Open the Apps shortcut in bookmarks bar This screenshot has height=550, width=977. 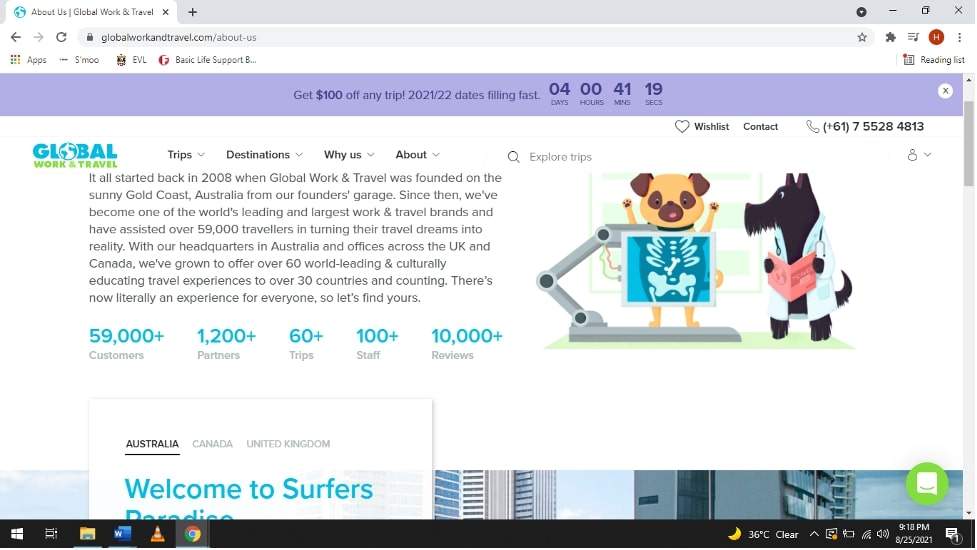(x=29, y=60)
